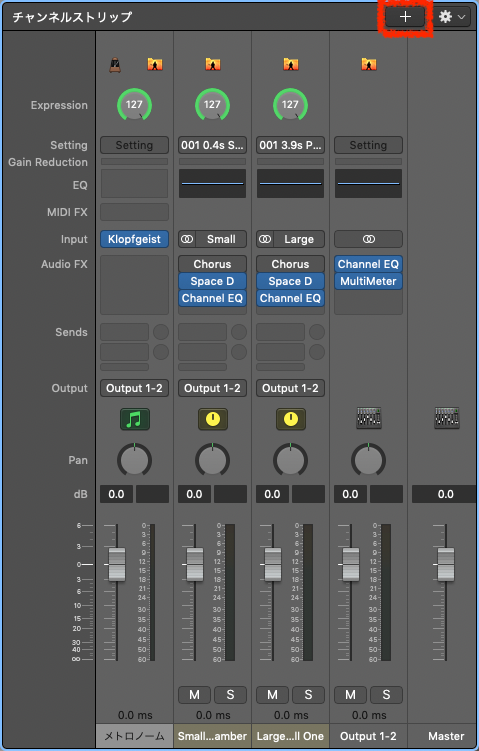Click empty EQ slot on metronome strip
This screenshot has height=751, width=479.
tap(135, 183)
